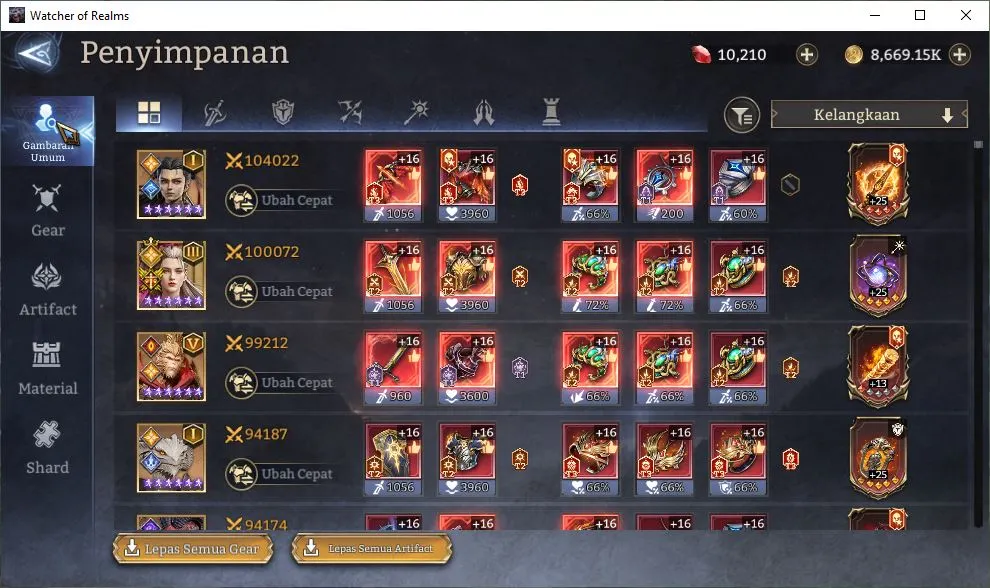This screenshot has width=990, height=588.
Task: Filter by praying-hands healer class tab
Action: (484, 113)
